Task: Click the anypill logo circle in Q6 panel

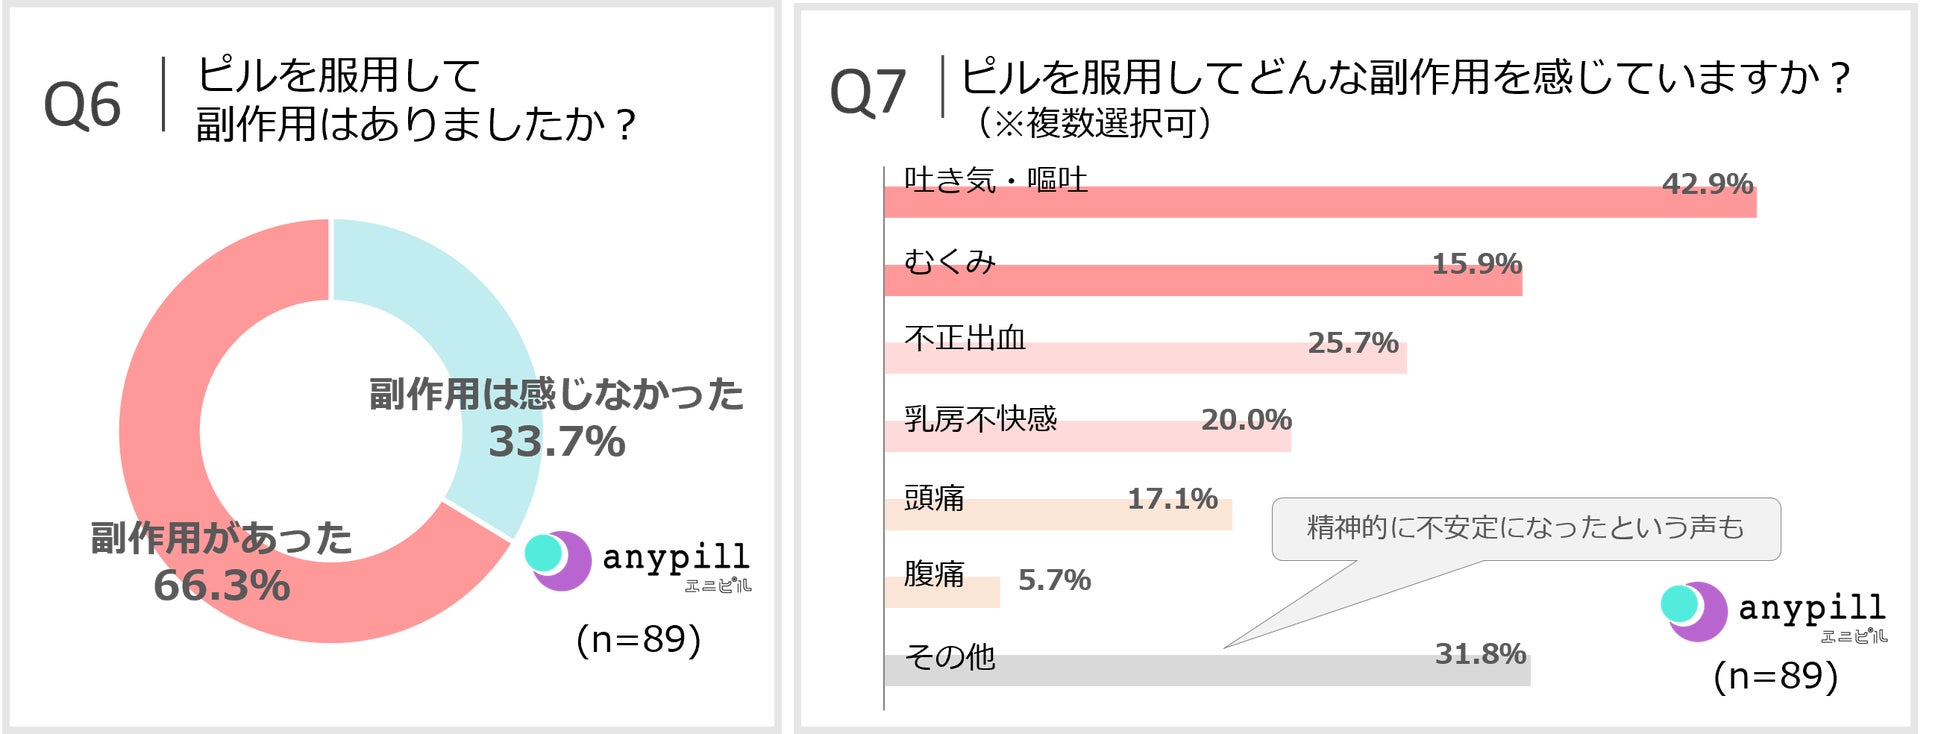Action: point(557,559)
